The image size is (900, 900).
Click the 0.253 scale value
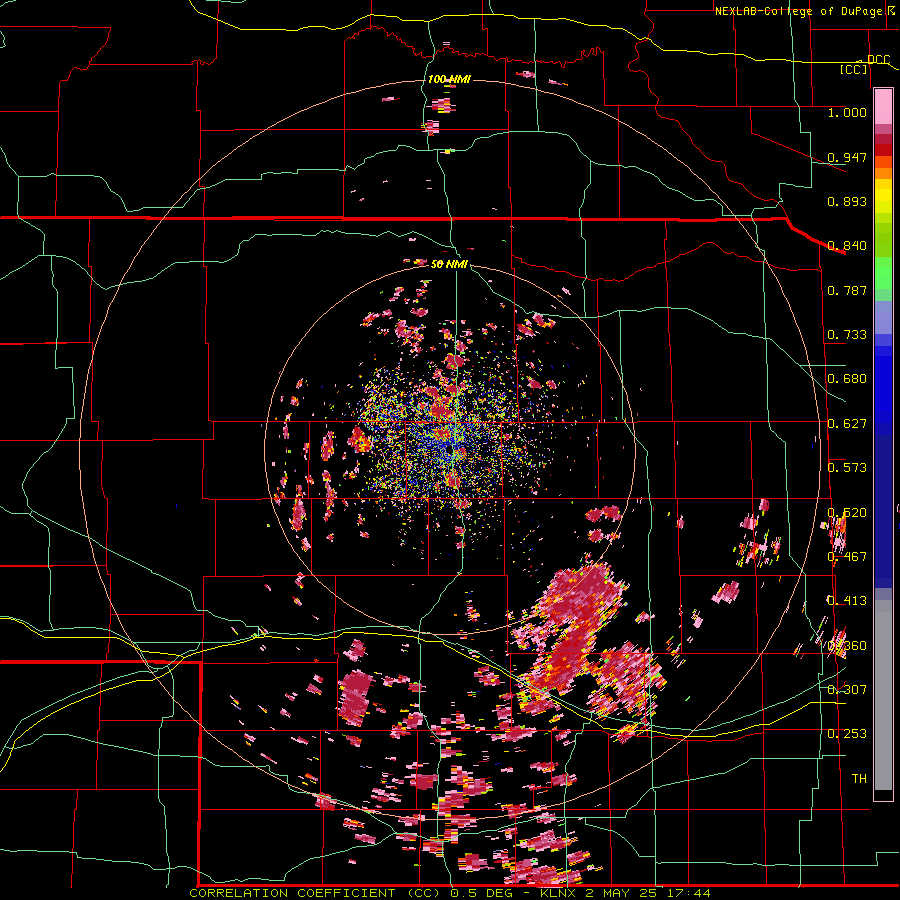(x=847, y=734)
